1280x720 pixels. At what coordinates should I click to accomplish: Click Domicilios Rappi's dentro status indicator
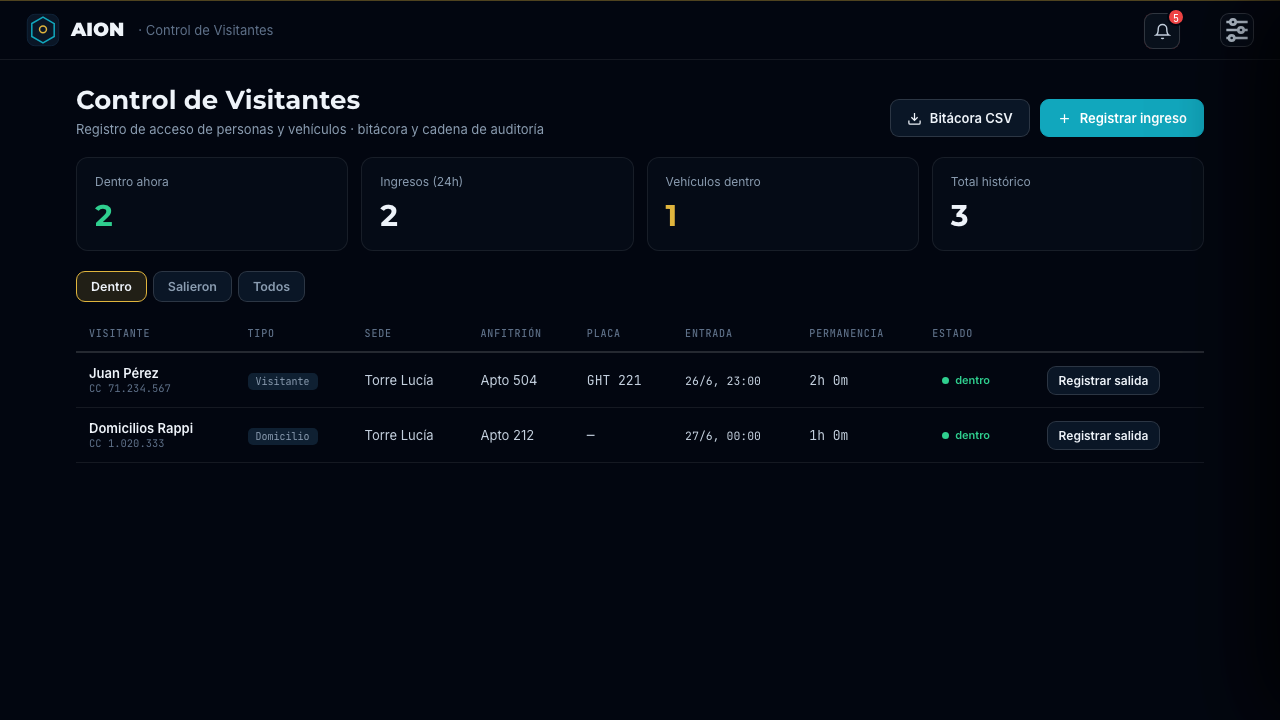tap(966, 436)
